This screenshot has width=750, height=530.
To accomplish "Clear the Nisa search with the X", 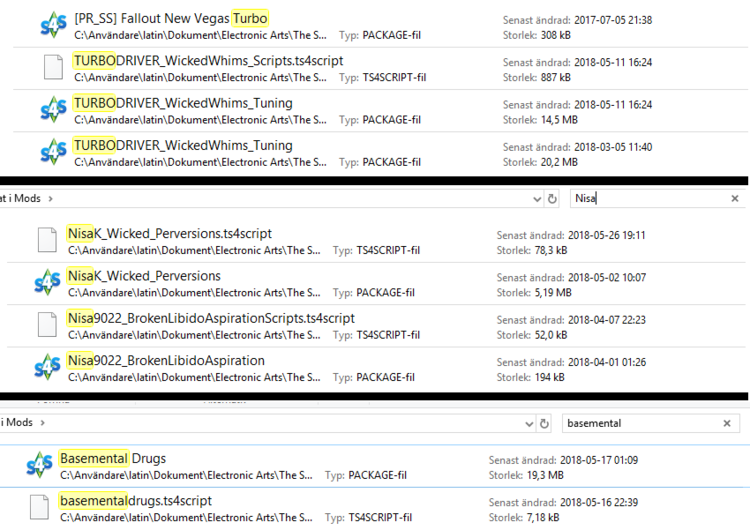I will (x=735, y=199).
